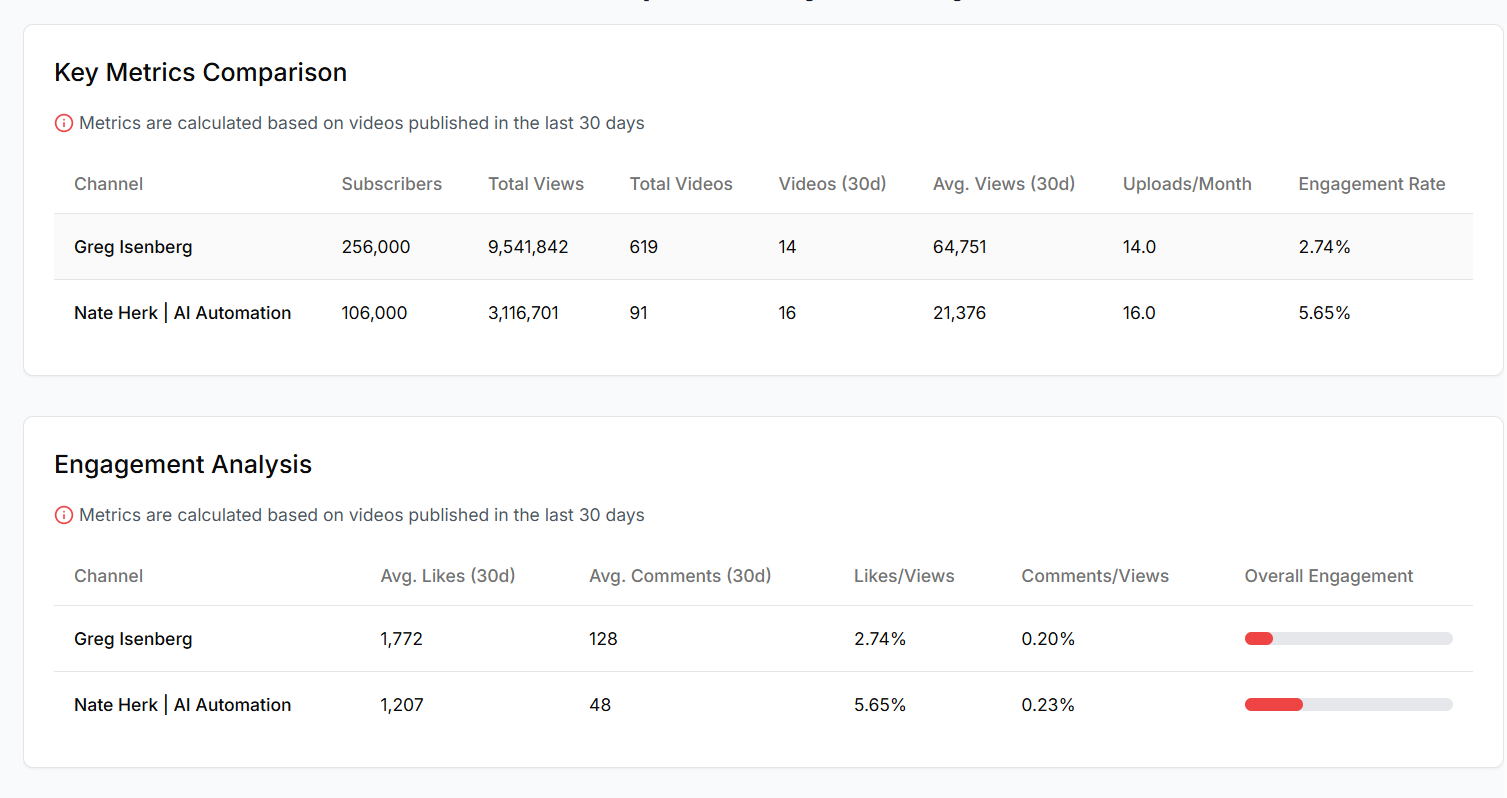Click the Channel header in Key Metrics table
The height and width of the screenshot is (798, 1507).
pos(109,184)
